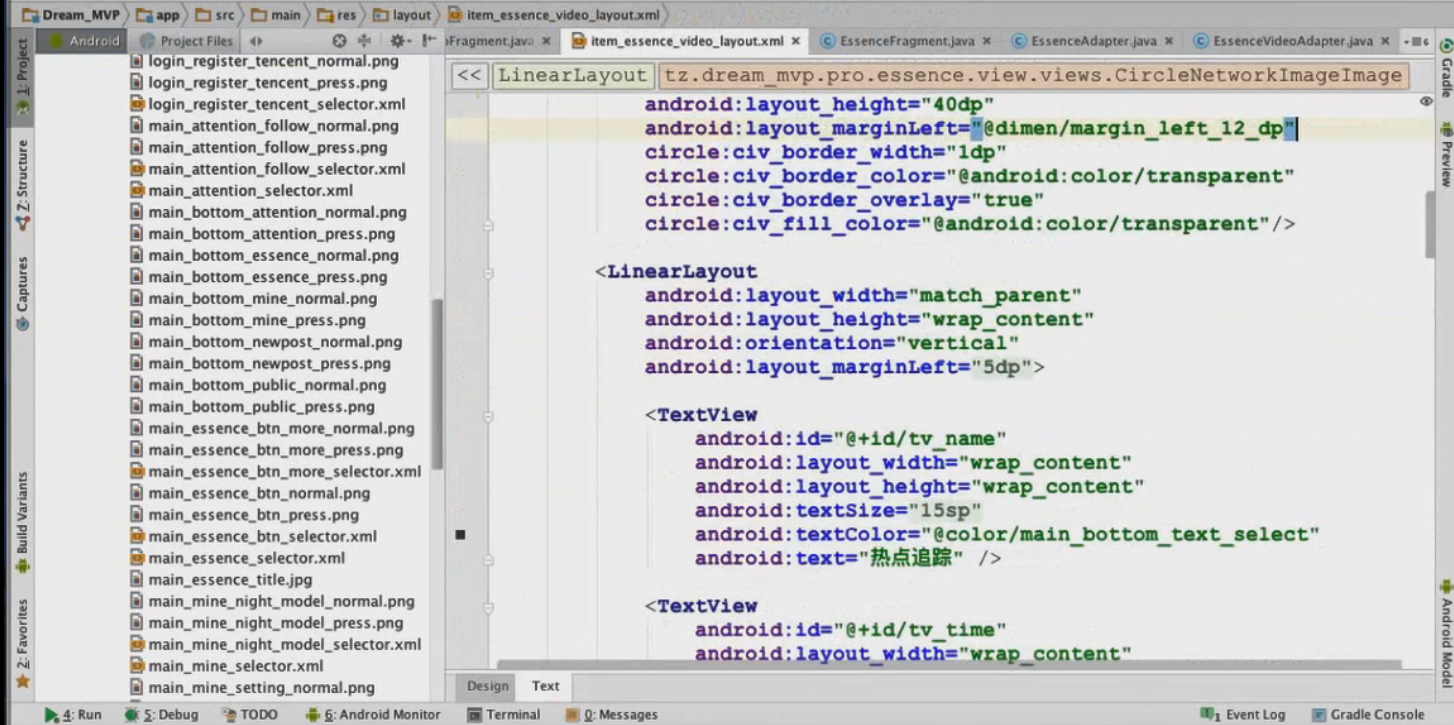The height and width of the screenshot is (725, 1454).
Task: Click the class icon on EssenceAdapter.java tab
Action: coord(1019,41)
